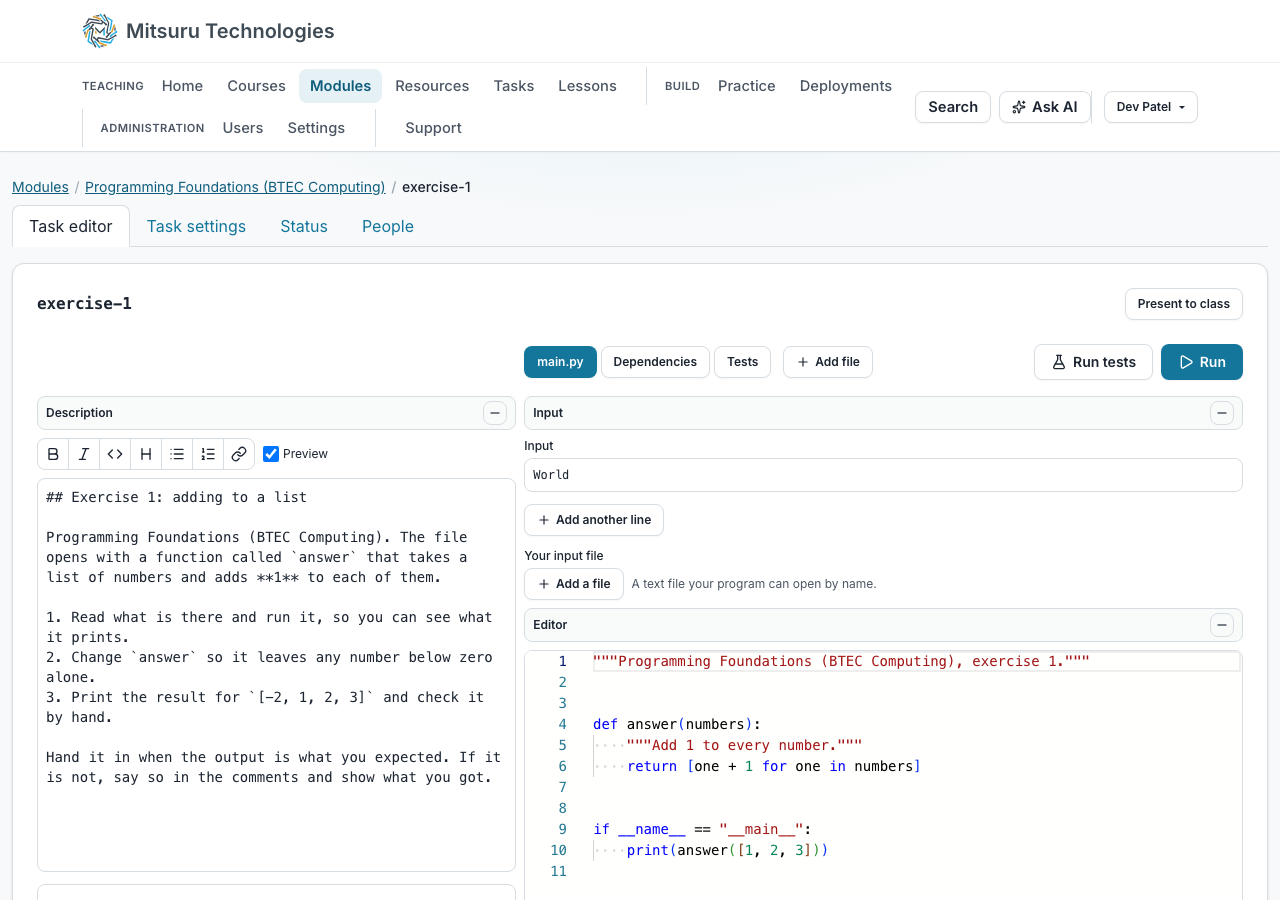Open Settings under Administration

pos(316,128)
